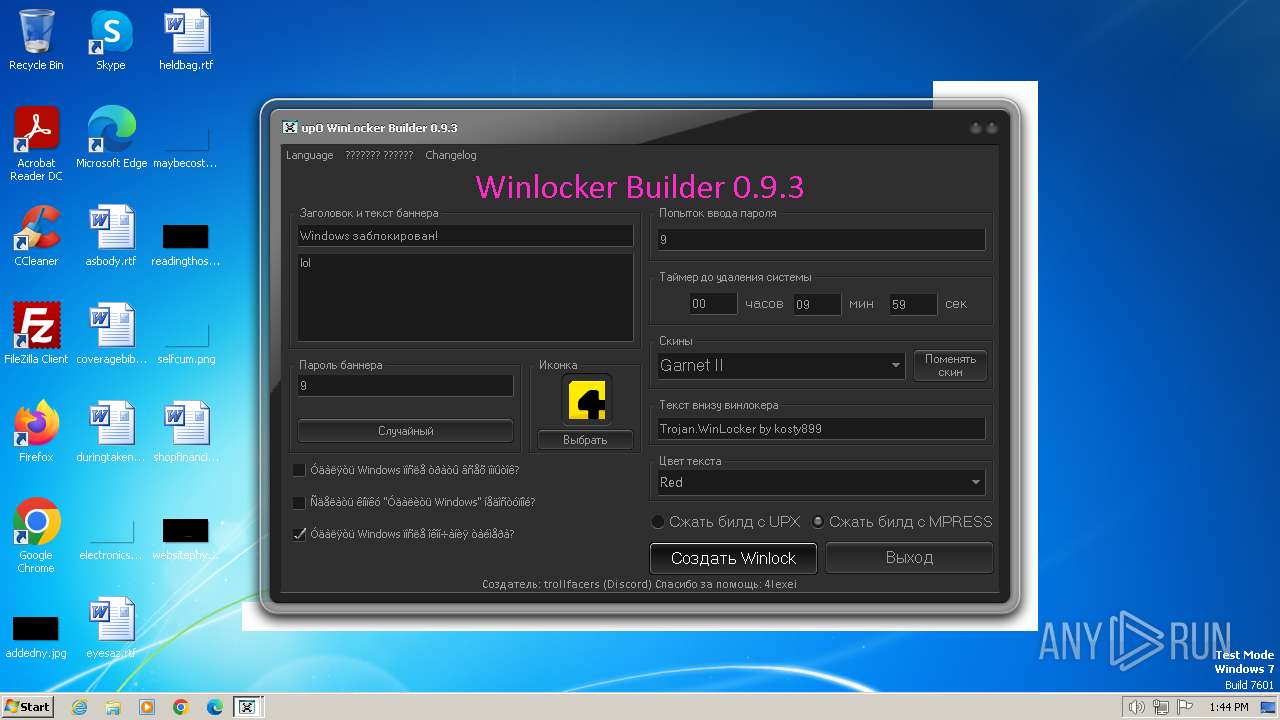Select the heldbag.rtf desktop file
Image resolution: width=1280 pixels, height=720 pixels.
(186, 40)
